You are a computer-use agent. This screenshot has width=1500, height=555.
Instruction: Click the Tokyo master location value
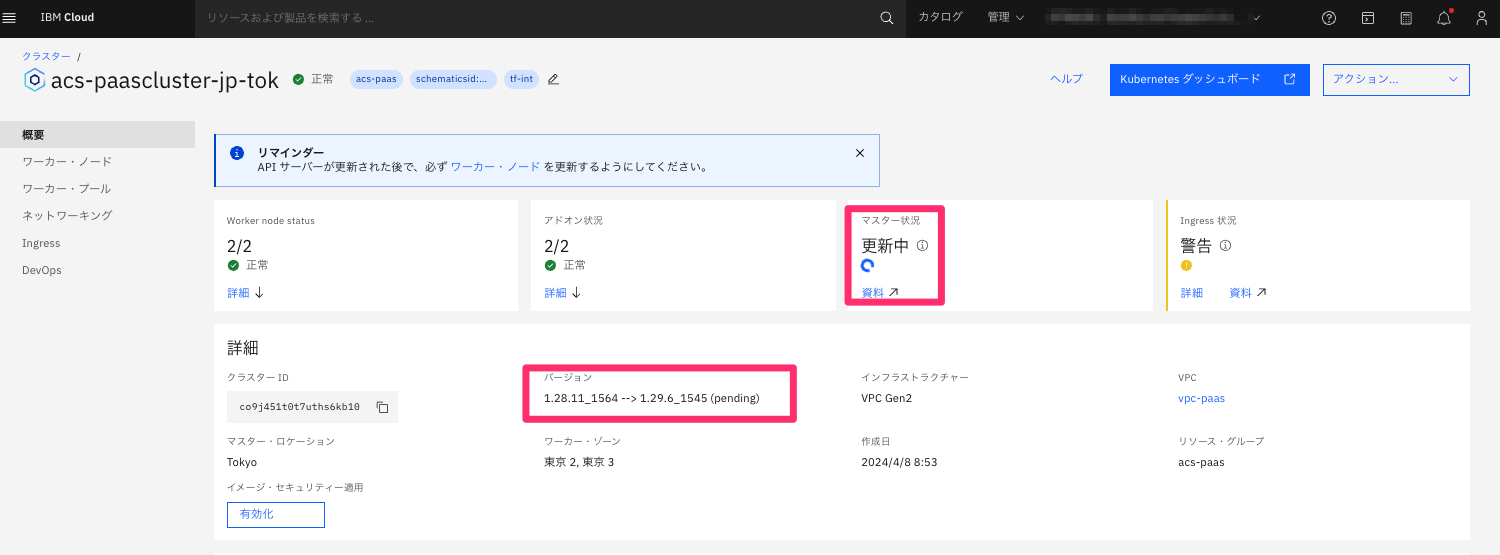click(242, 462)
